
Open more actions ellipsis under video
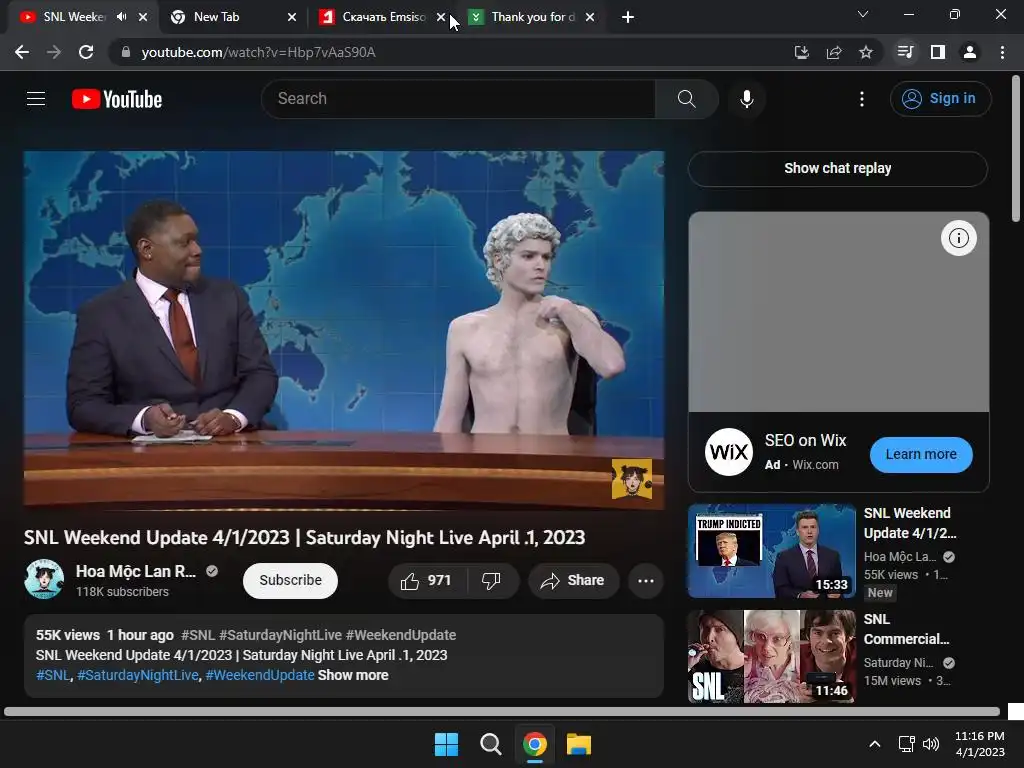646,581
